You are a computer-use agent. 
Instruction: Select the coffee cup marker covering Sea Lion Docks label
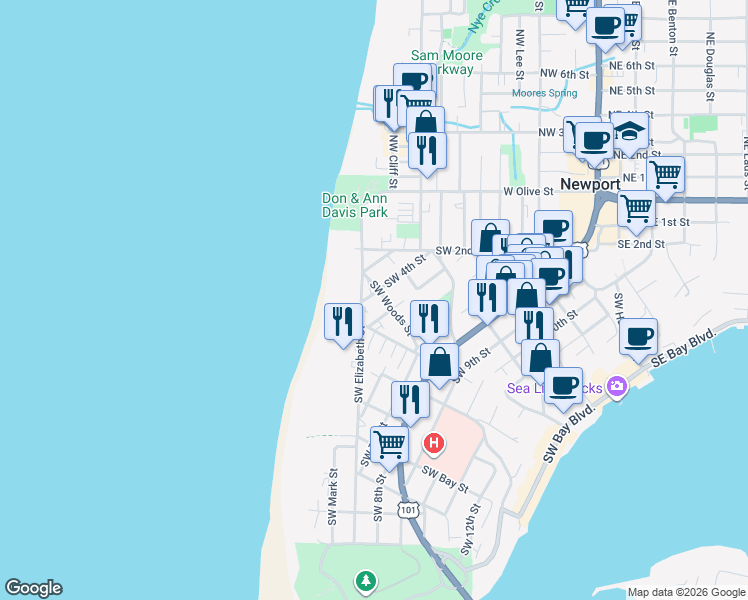point(563,389)
